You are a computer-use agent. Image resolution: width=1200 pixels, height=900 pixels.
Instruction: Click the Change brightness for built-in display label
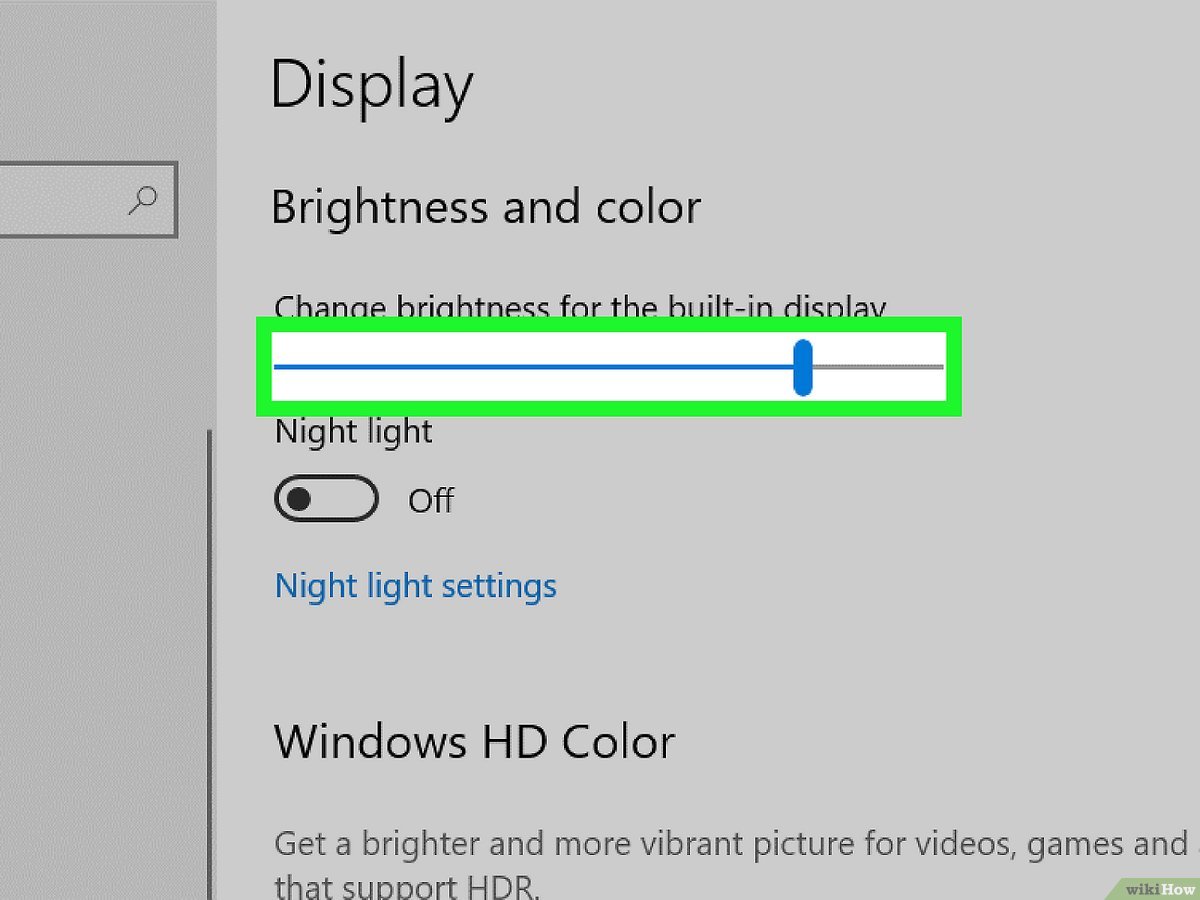click(580, 308)
